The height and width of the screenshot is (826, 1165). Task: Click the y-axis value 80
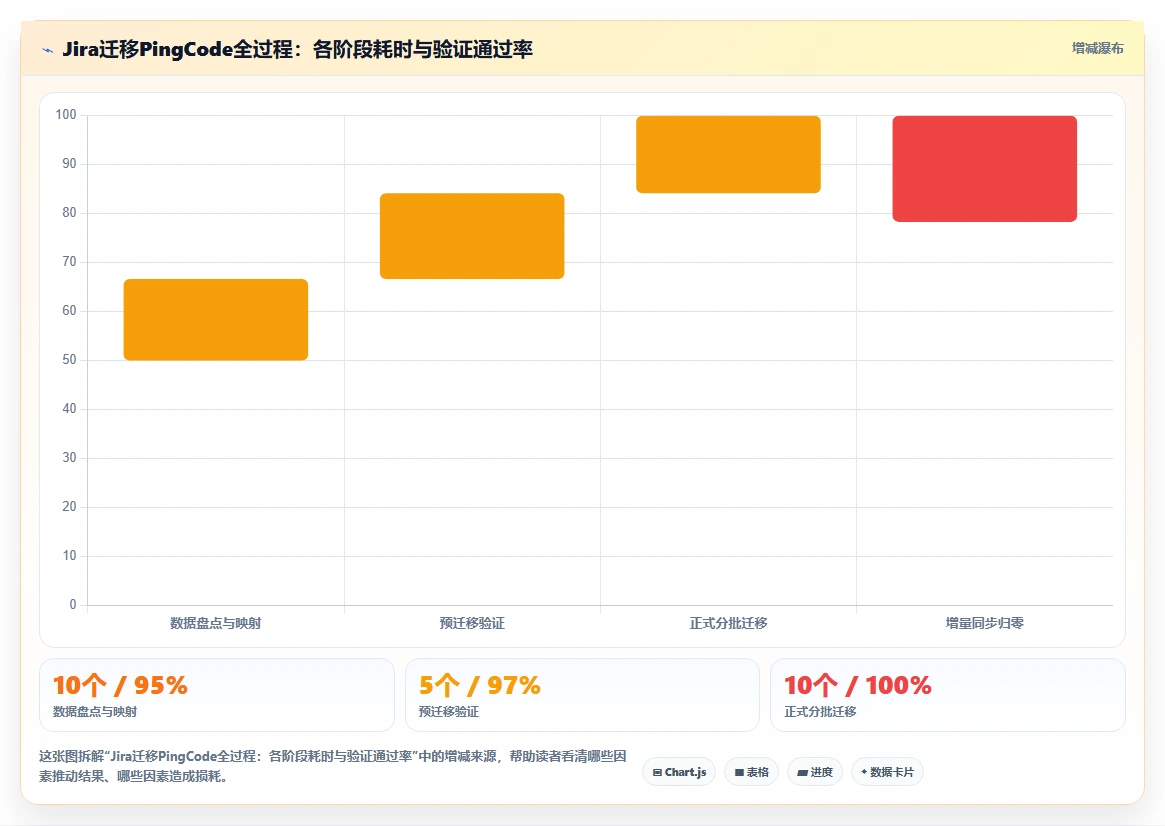69,212
